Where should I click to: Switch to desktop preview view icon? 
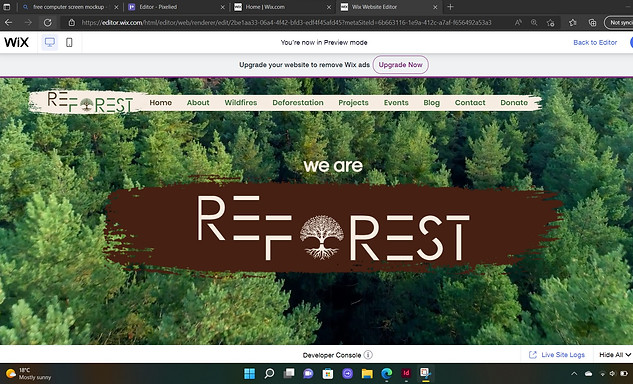[x=50, y=42]
